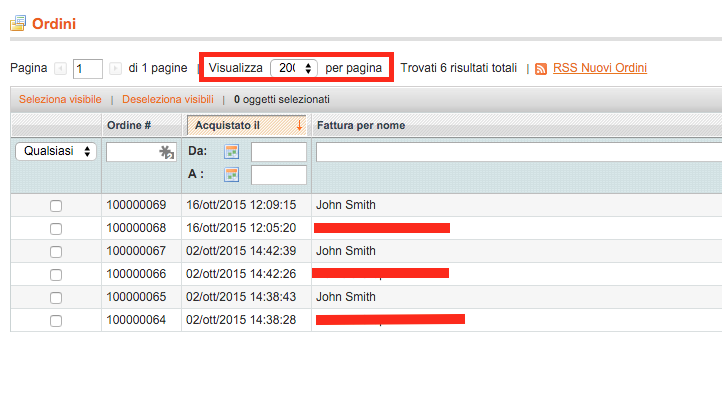Viewport: 722px width, 397px height.
Task: Click the descending sort arrow on Acquistato il
Action: (x=299, y=125)
